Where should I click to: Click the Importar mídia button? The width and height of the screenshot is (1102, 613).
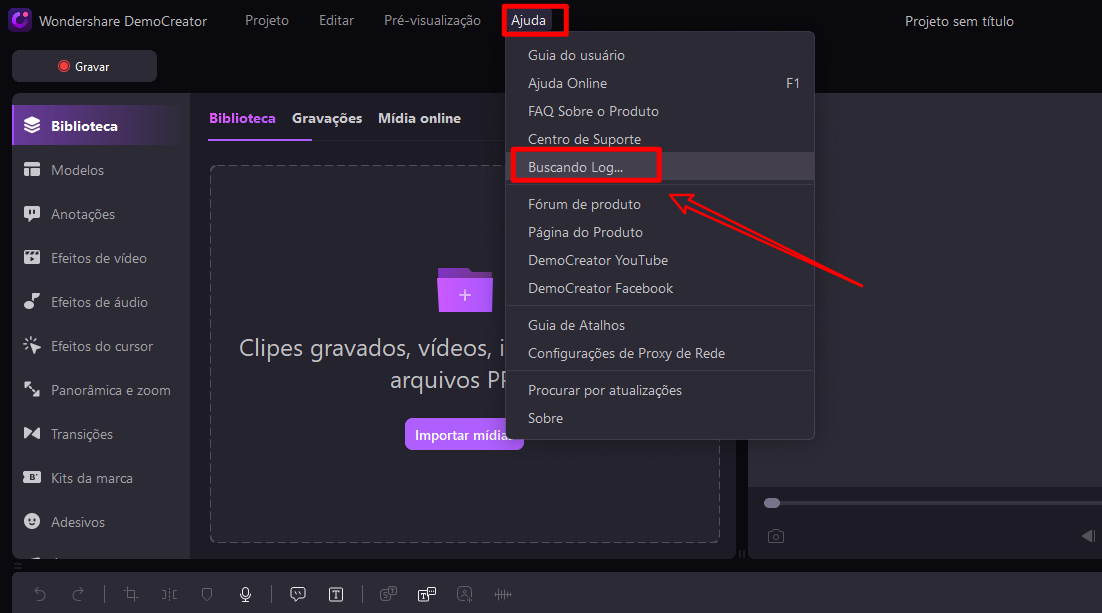point(463,435)
